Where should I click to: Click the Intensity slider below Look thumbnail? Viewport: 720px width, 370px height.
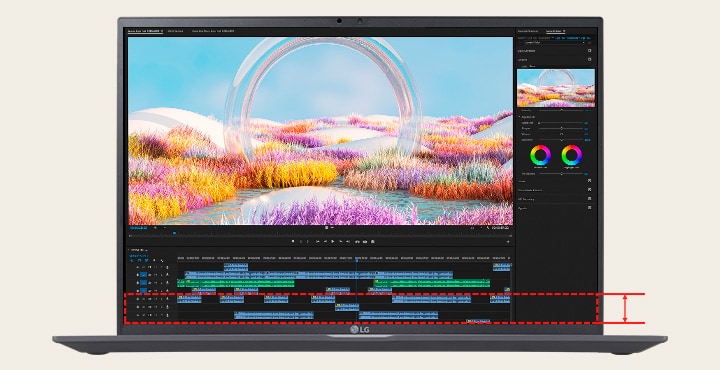[562, 110]
